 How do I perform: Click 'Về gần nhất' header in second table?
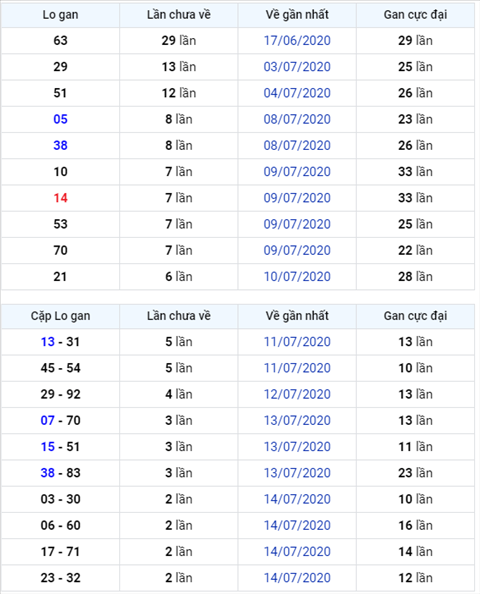coord(297,316)
